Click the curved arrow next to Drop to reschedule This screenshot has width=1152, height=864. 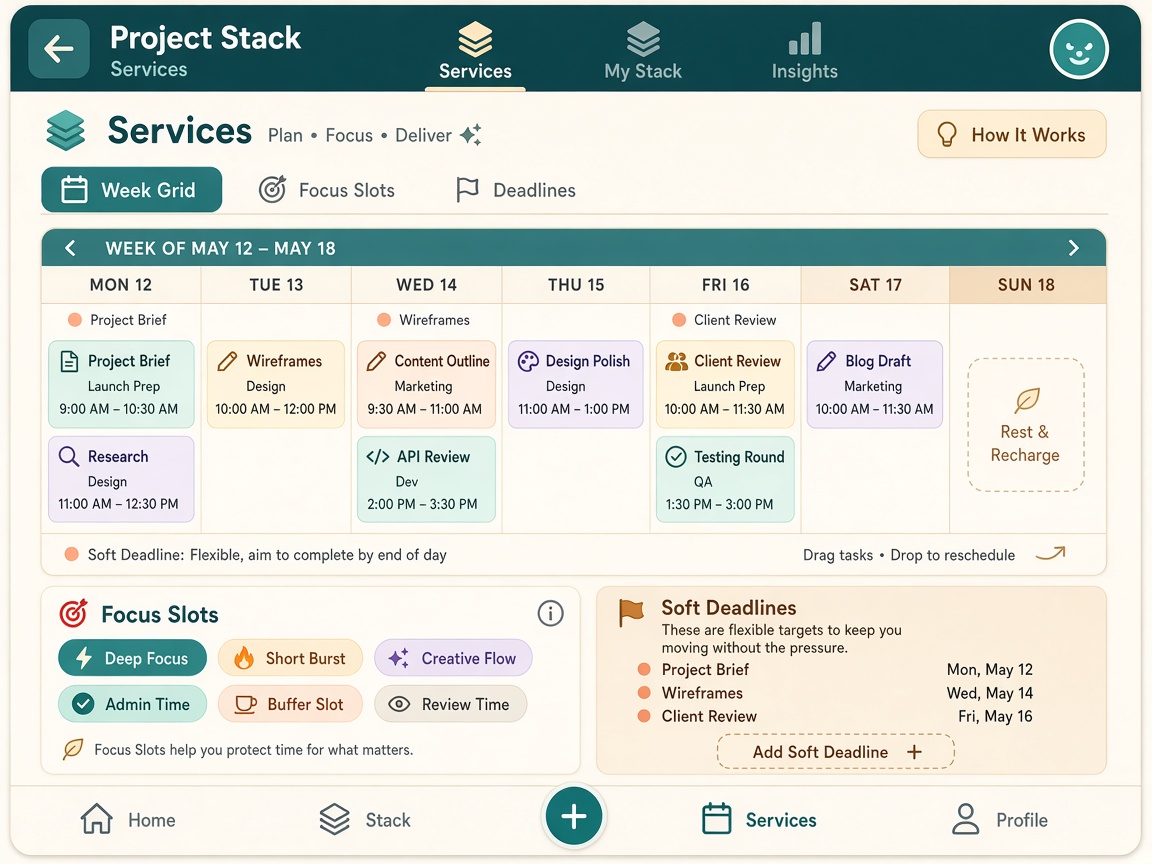(1050, 554)
